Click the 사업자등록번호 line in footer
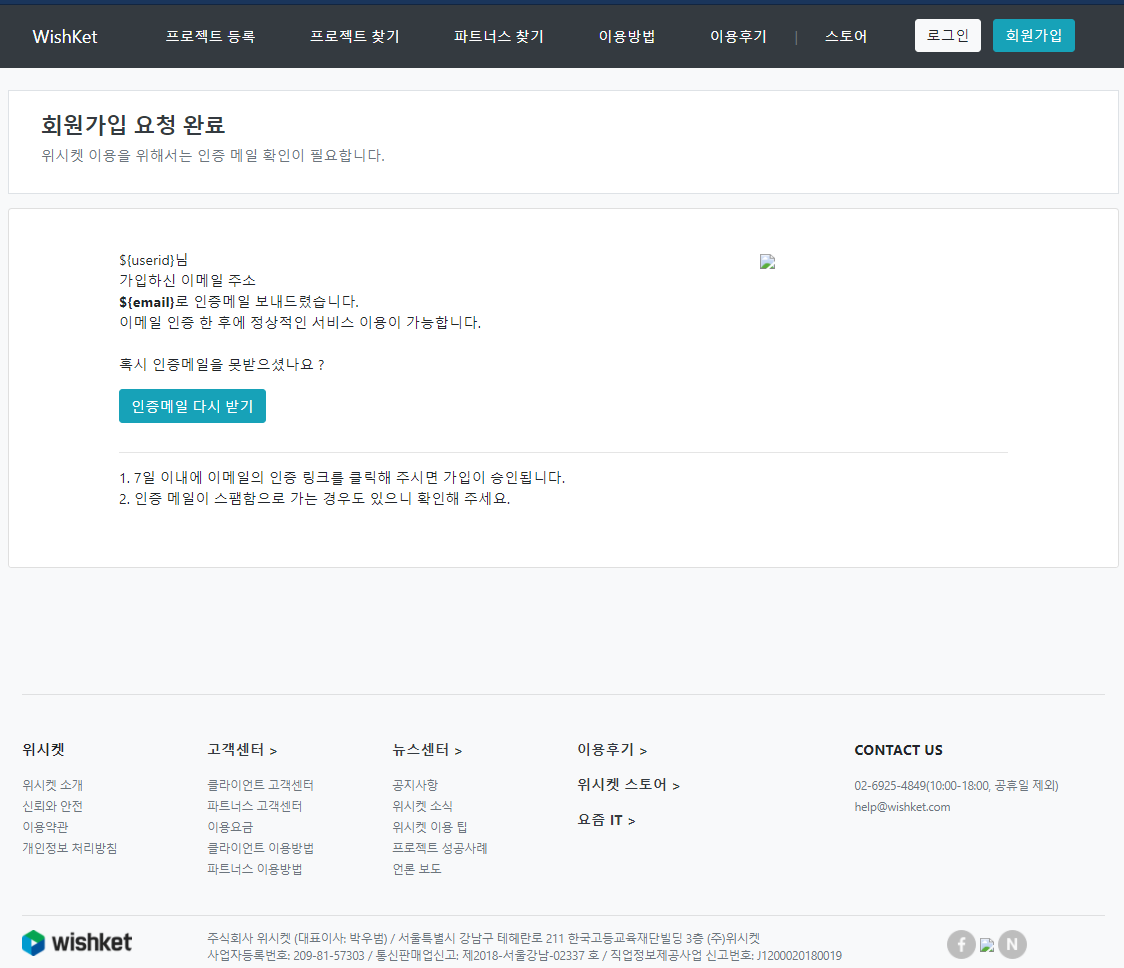The image size is (1124, 968). tap(524, 955)
